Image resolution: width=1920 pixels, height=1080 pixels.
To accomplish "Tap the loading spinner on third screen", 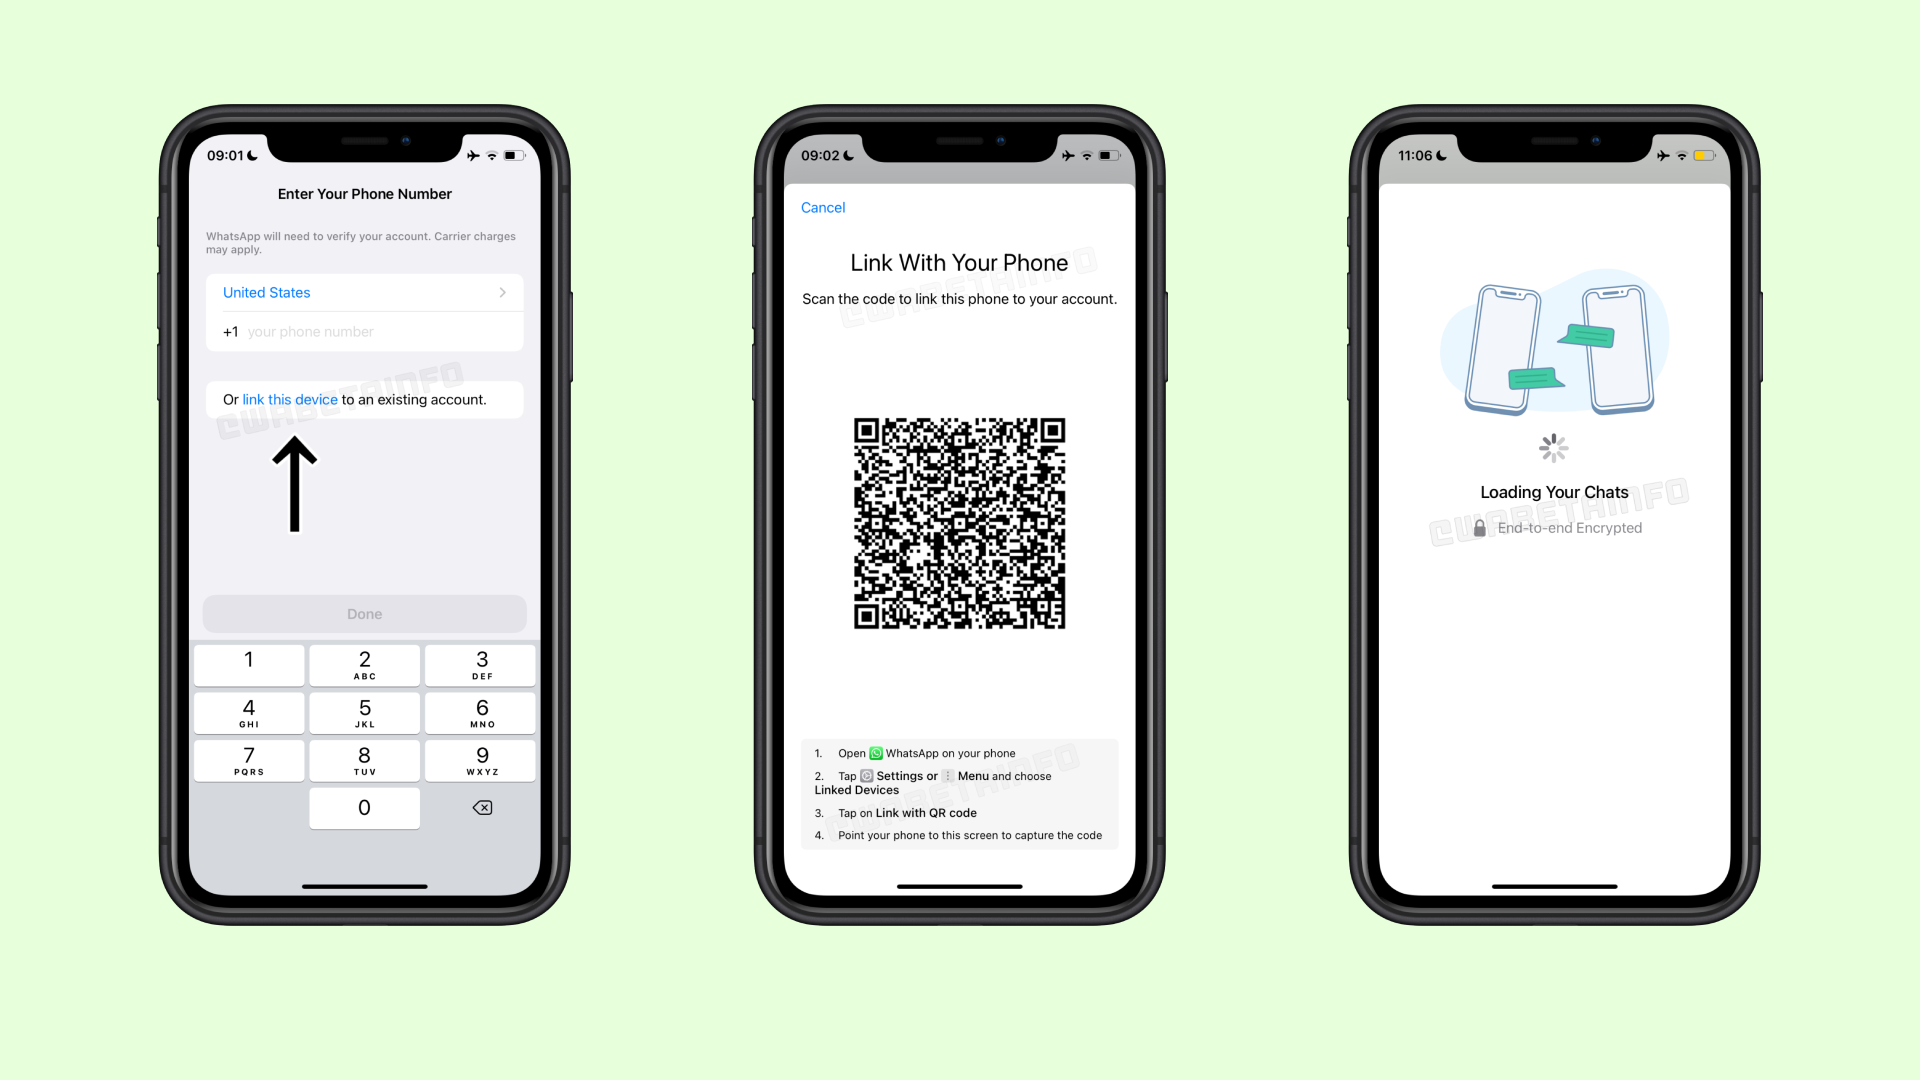I will [x=1553, y=447].
